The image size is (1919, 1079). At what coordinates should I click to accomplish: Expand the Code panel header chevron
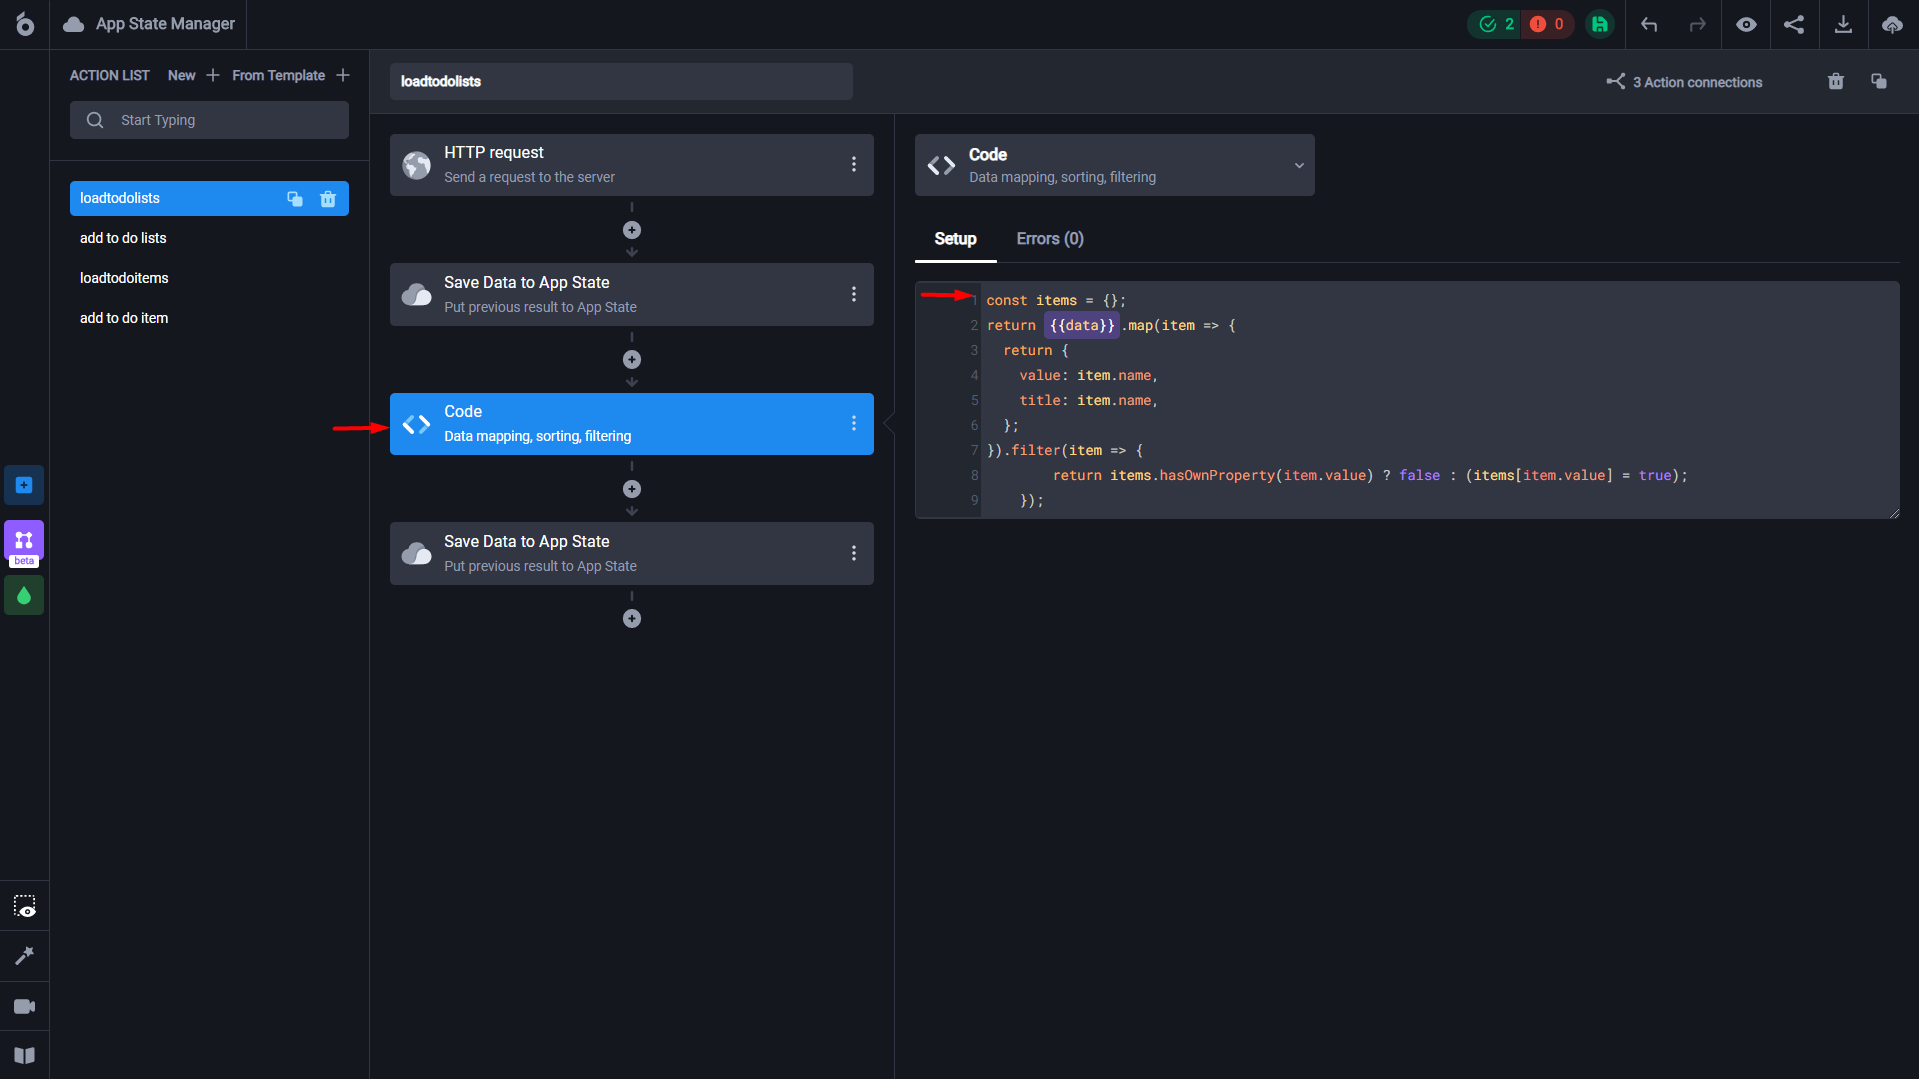pyautogui.click(x=1299, y=165)
